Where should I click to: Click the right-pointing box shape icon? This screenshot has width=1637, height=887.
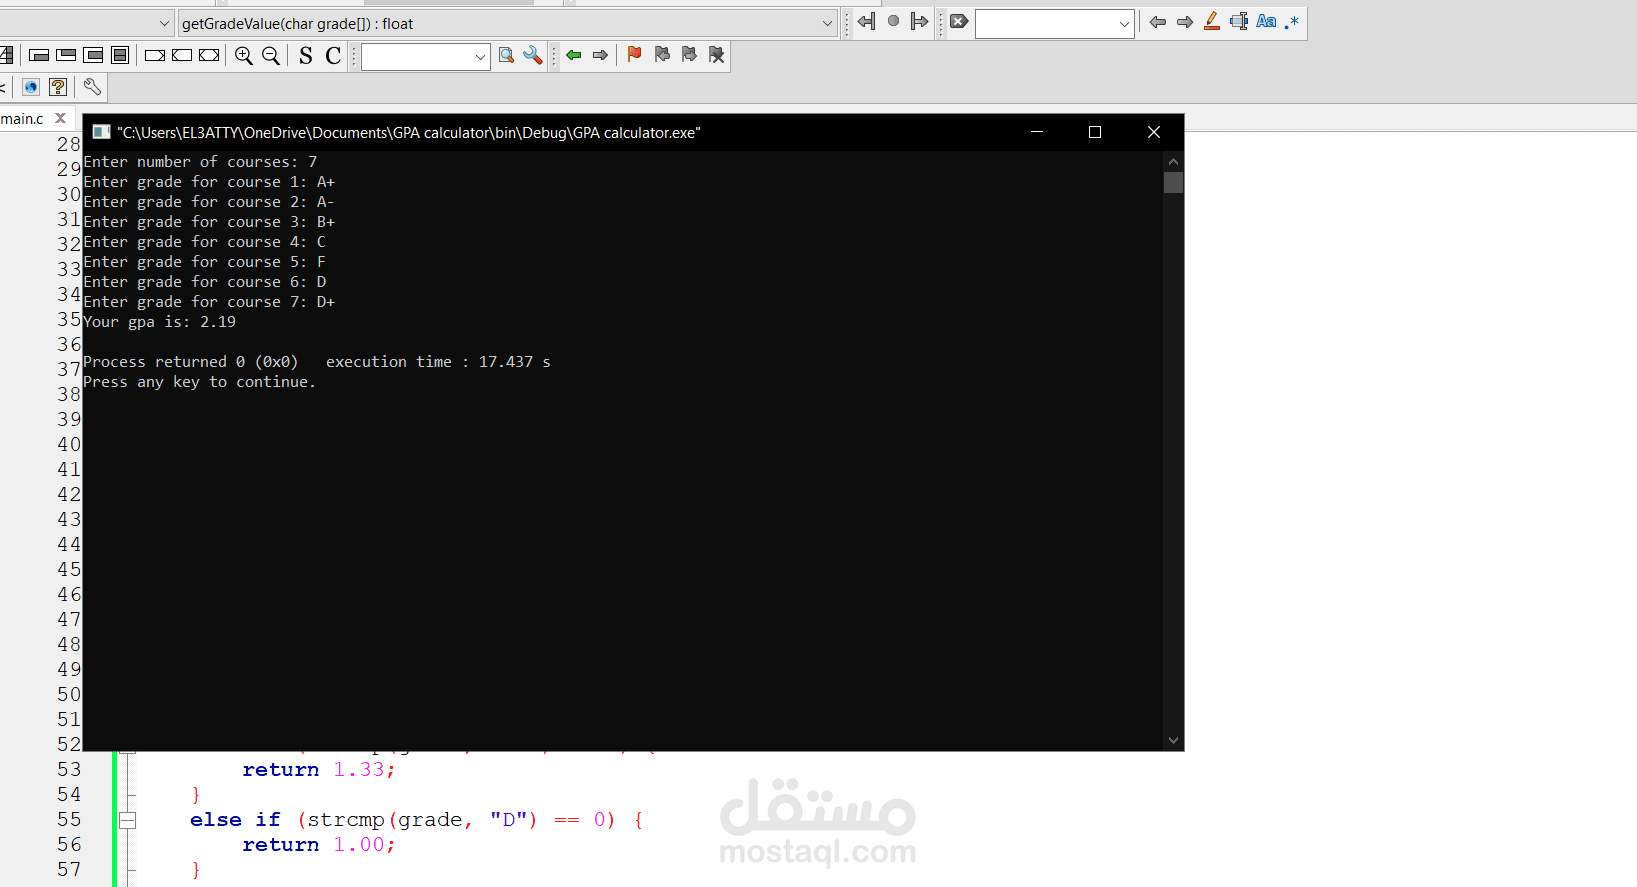tap(155, 56)
